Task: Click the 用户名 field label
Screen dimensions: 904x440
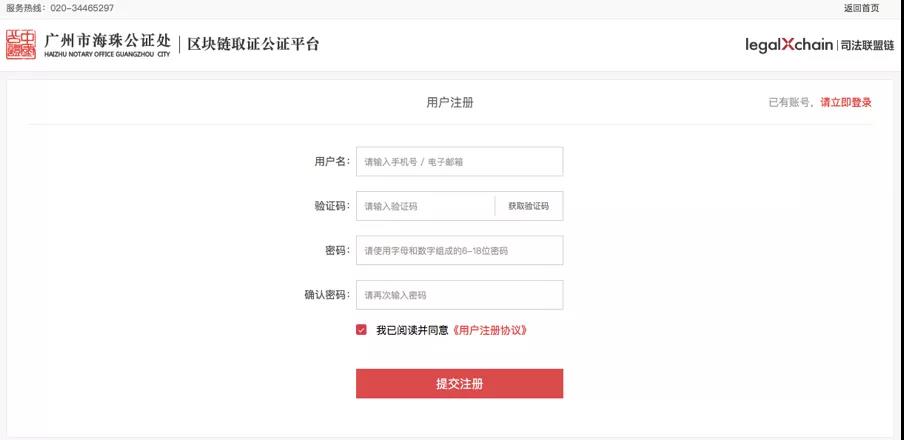Action: 332,161
